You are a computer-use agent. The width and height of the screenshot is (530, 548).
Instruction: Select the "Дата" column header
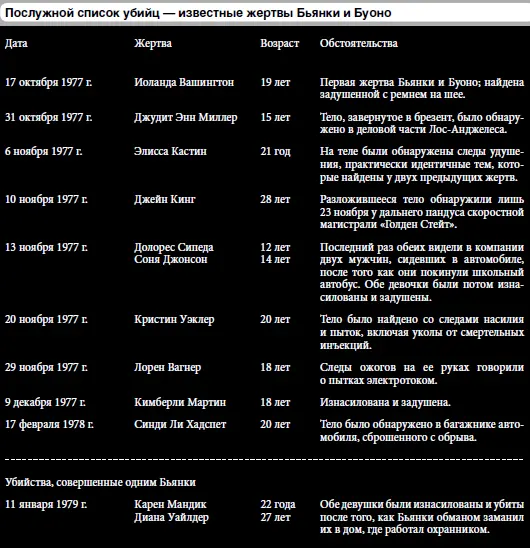pos(16,43)
